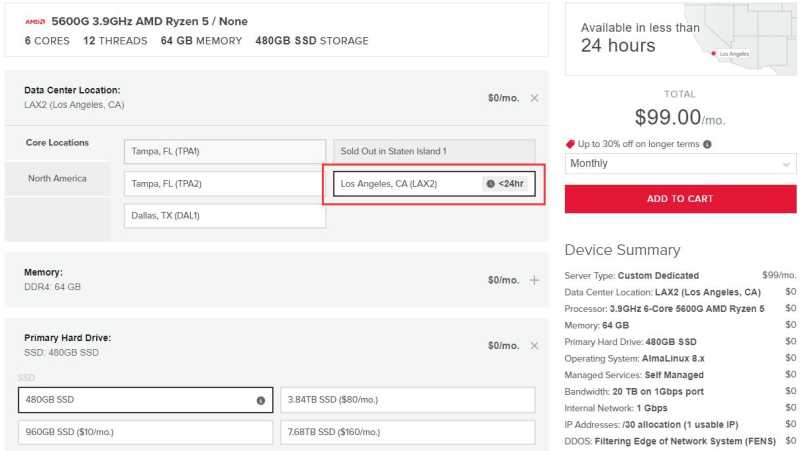The height and width of the screenshot is (451, 800).
Task: Click 'SSD: 480GB SSD' drive value
Action: tap(61, 353)
